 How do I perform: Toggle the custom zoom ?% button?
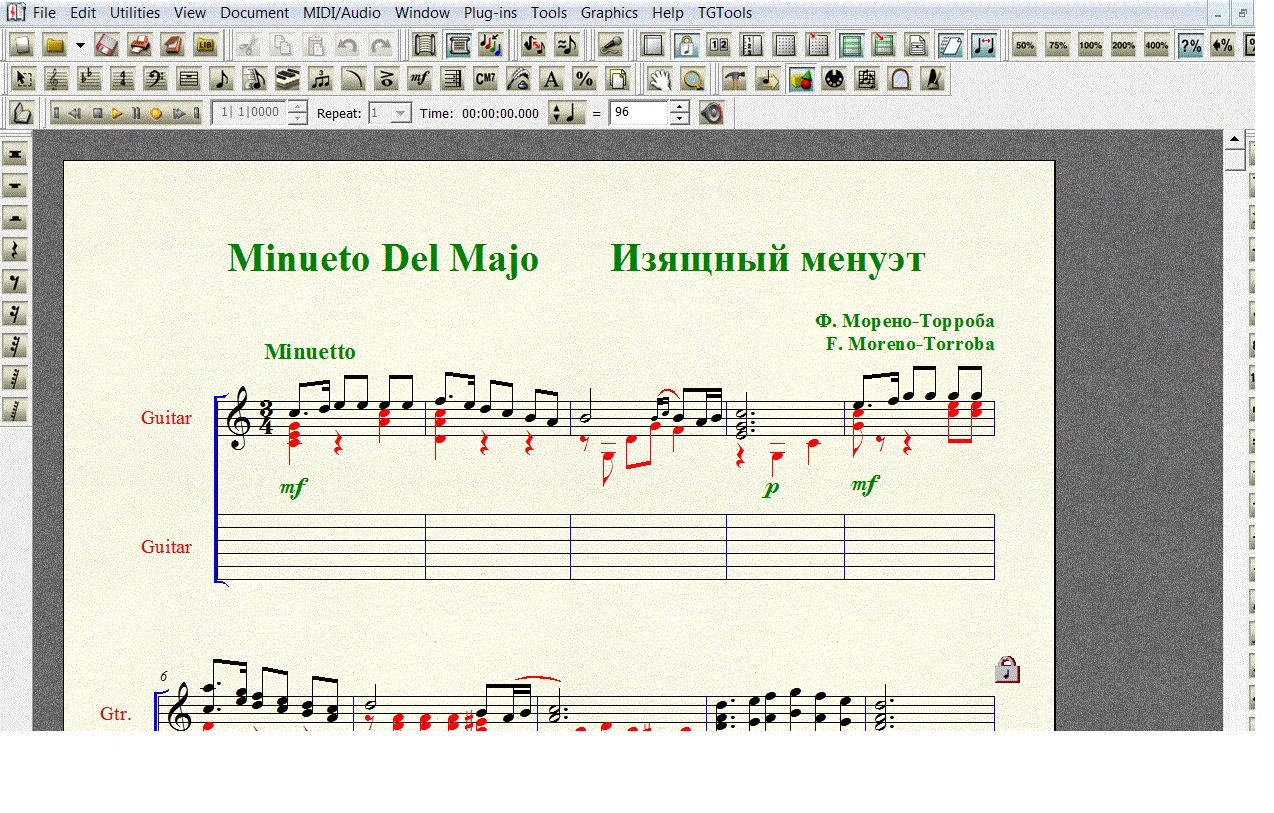[x=1190, y=45]
